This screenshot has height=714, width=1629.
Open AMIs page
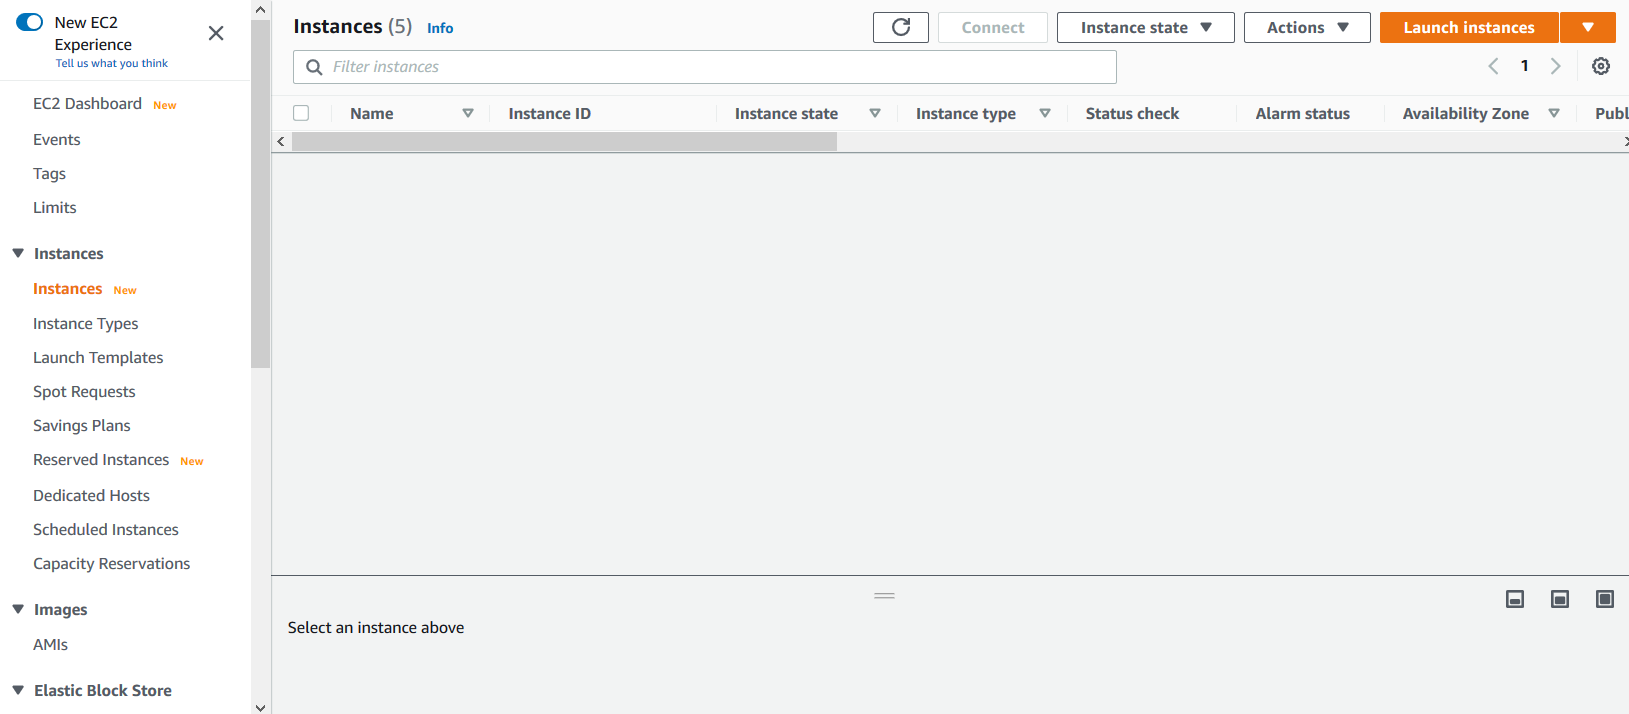50,645
